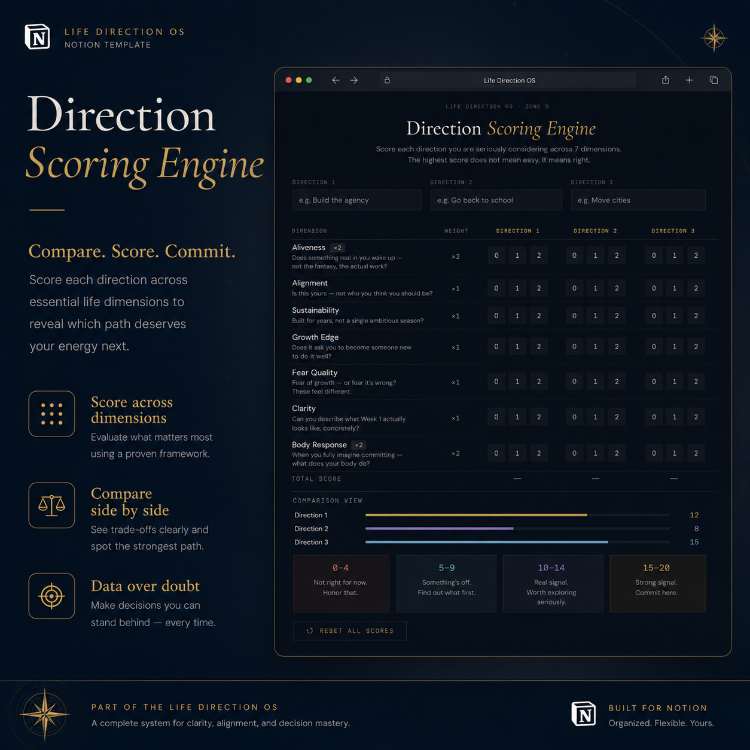The width and height of the screenshot is (750, 750).
Task: Click the 0-4 'Not right for now' card
Action: click(x=341, y=584)
